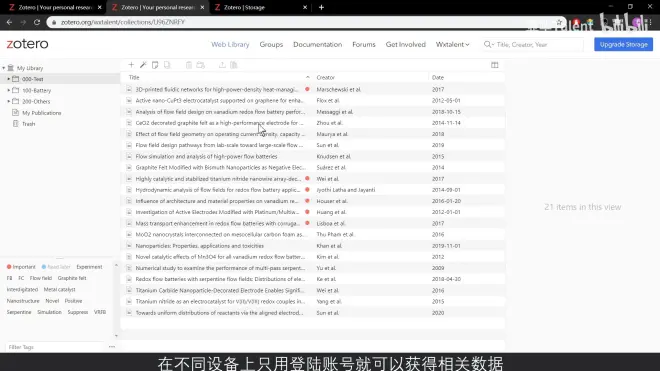Viewport: 660px width, 371px height.
Task: Click the Add by Identifier wand icon
Action: (143, 65)
